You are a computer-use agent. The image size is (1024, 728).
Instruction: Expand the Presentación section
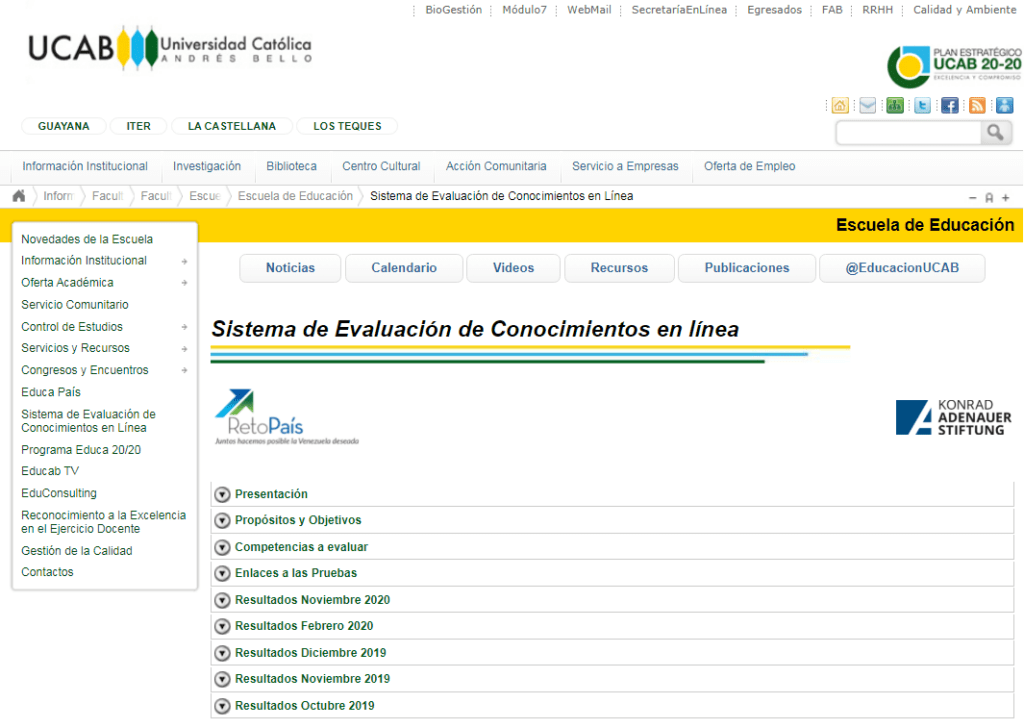tap(223, 494)
